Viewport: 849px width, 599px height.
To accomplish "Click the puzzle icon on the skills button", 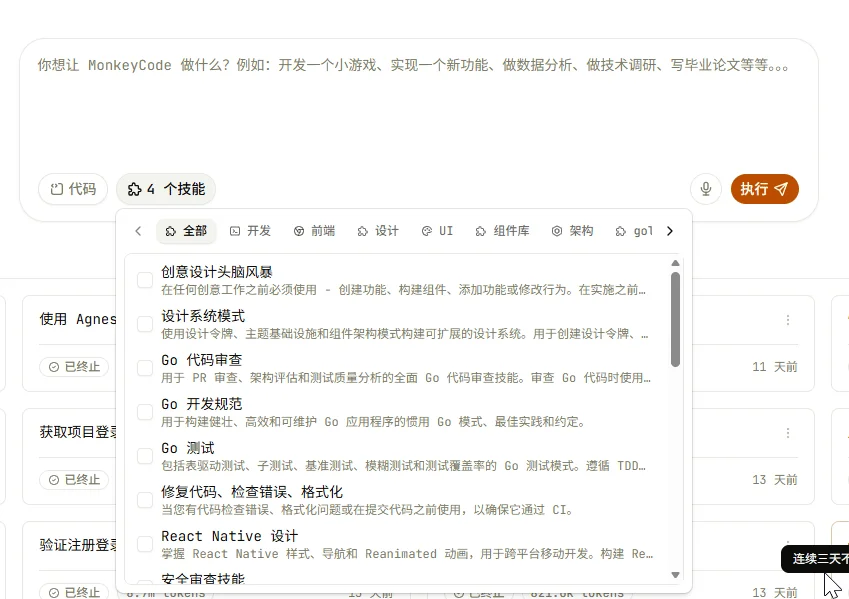I will click(134, 190).
